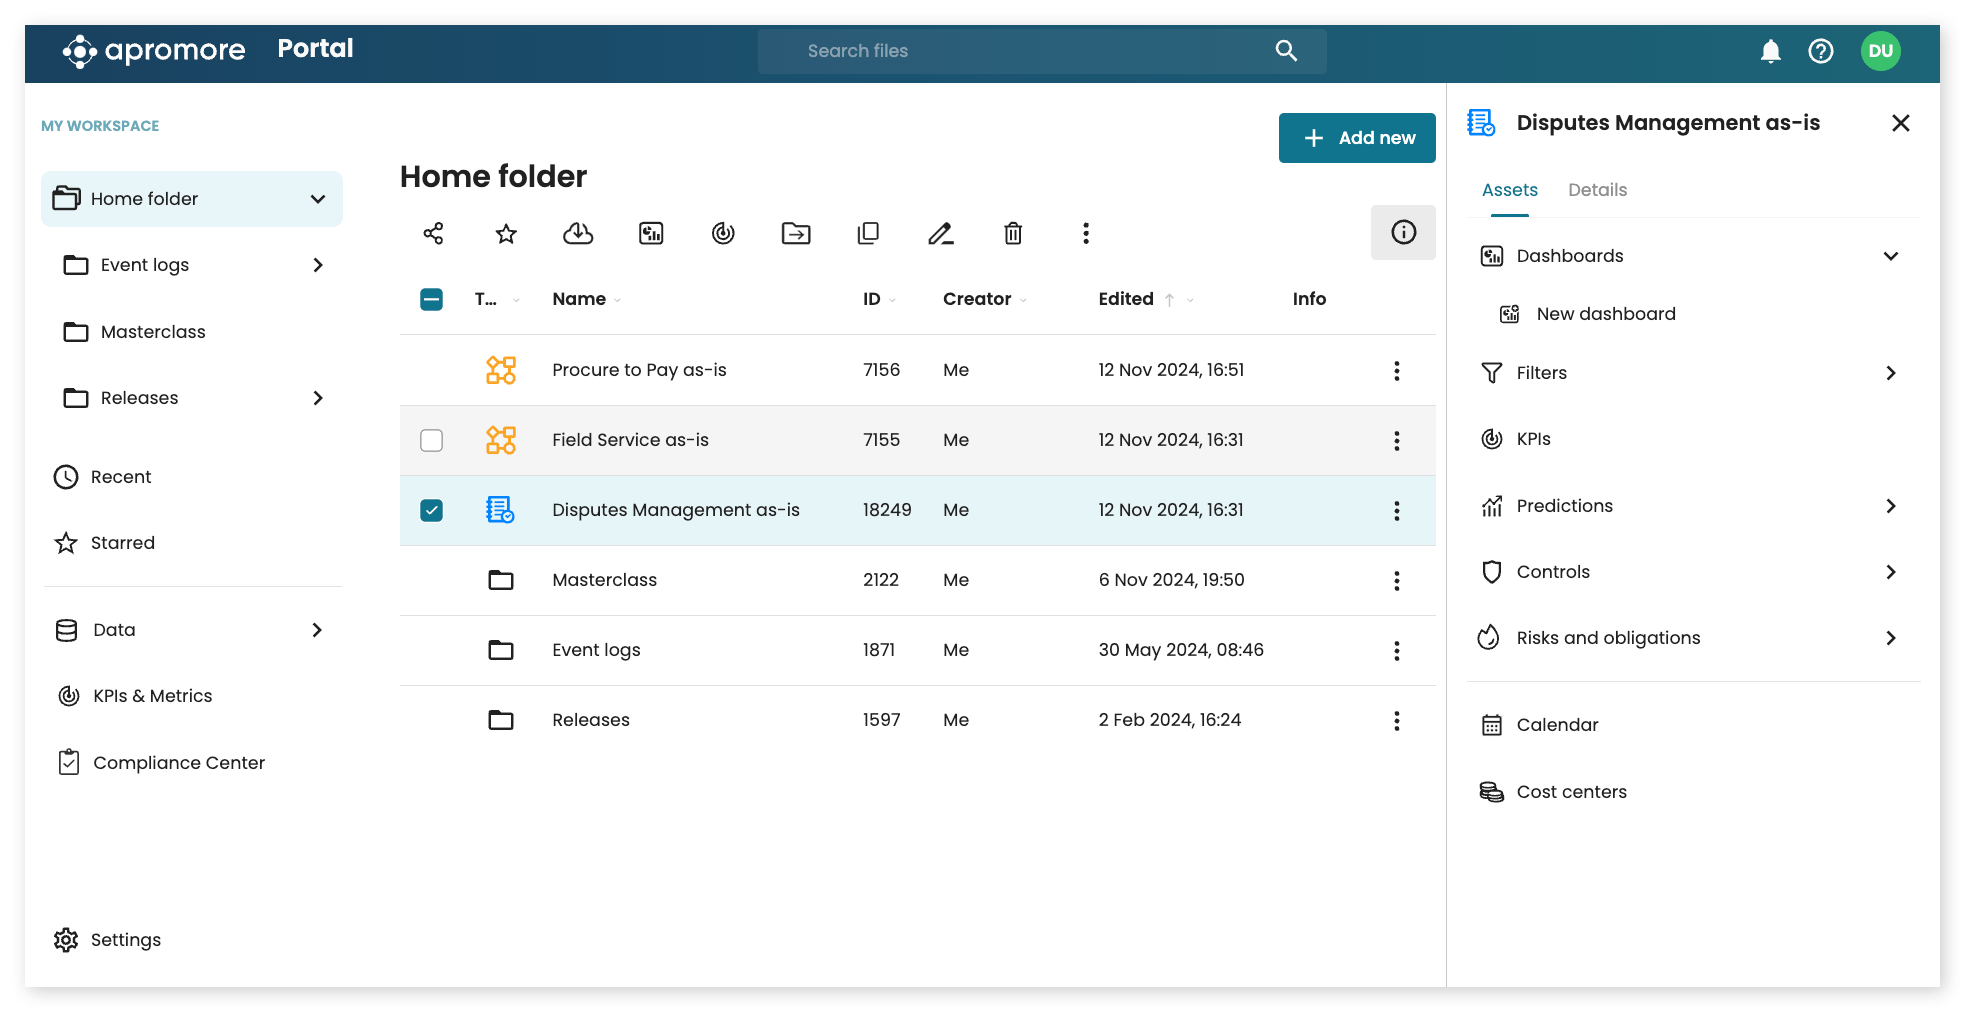
Task: Click the share icon in the toolbar
Action: 433,233
